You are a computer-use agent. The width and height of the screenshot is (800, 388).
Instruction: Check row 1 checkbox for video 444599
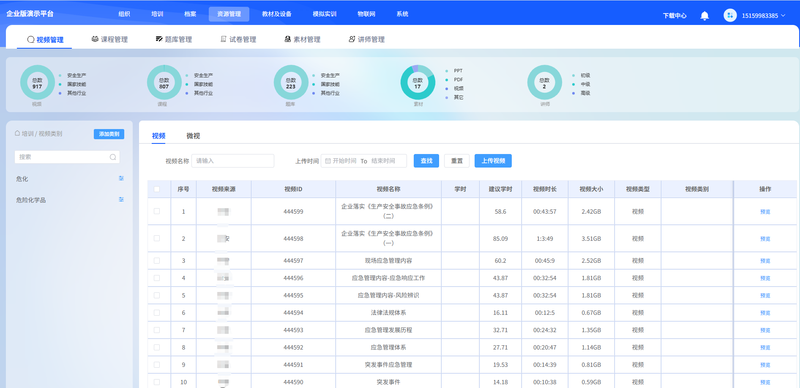pos(157,211)
